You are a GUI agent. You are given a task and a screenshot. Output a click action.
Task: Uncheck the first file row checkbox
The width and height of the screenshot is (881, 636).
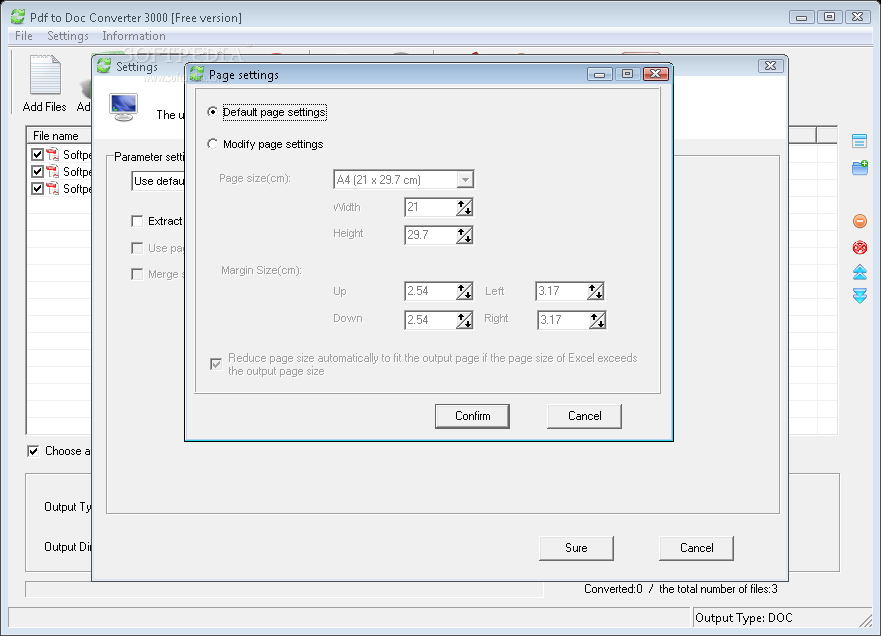tap(38, 155)
